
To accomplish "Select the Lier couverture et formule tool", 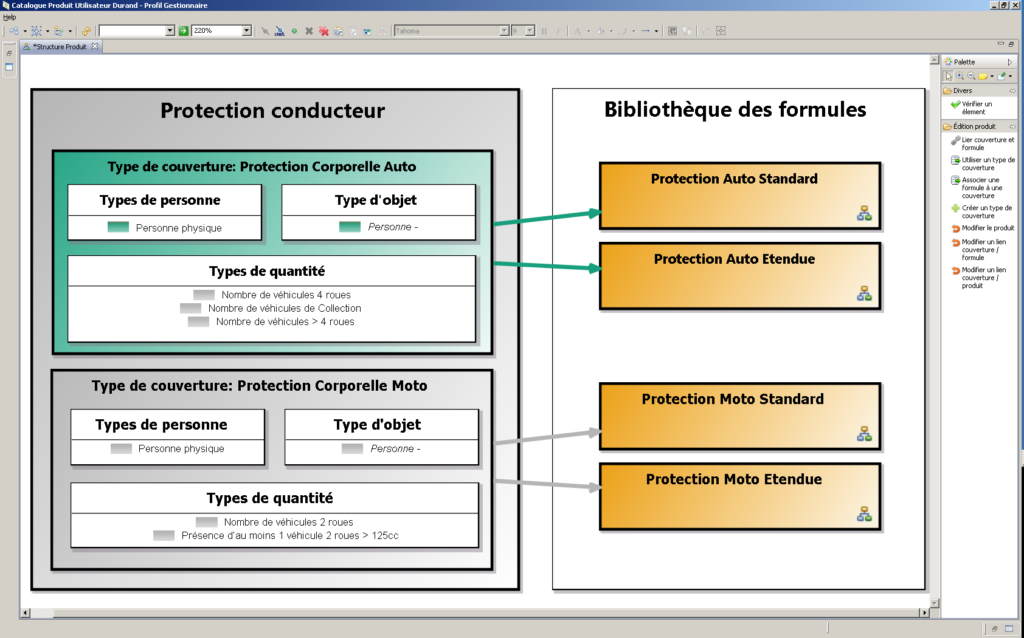I will click(985, 141).
